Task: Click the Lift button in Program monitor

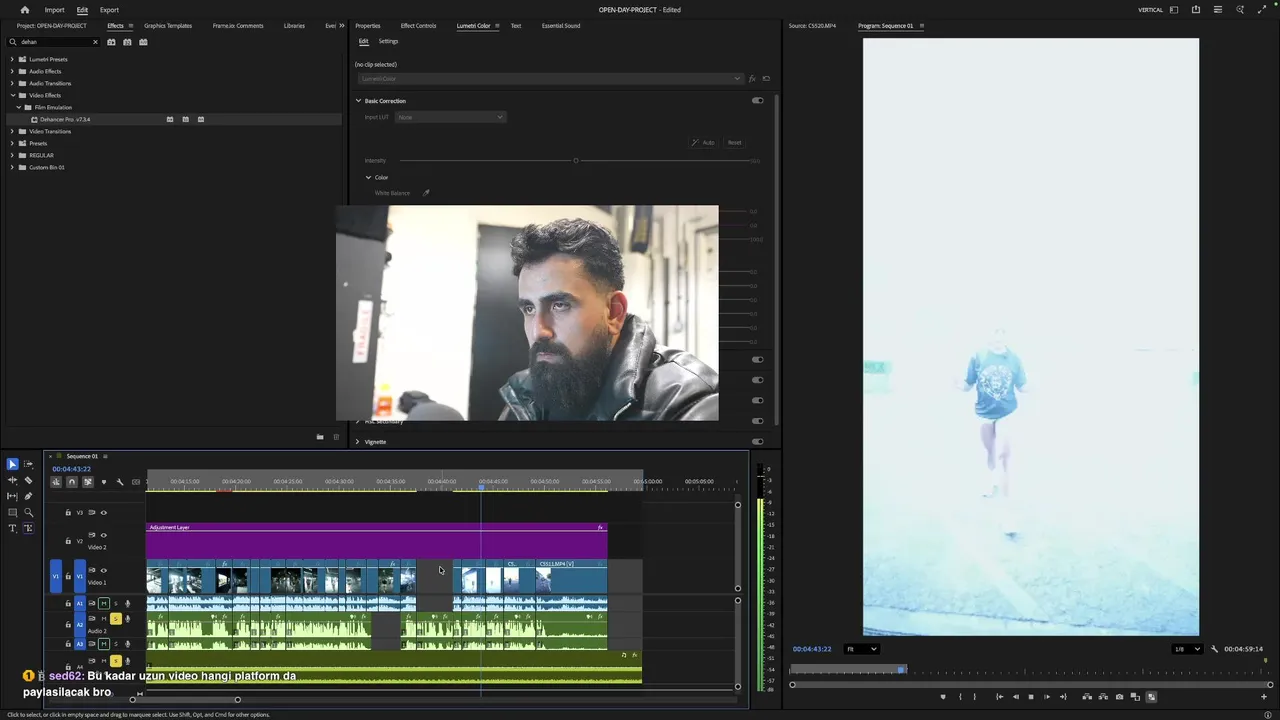Action: click(1087, 697)
